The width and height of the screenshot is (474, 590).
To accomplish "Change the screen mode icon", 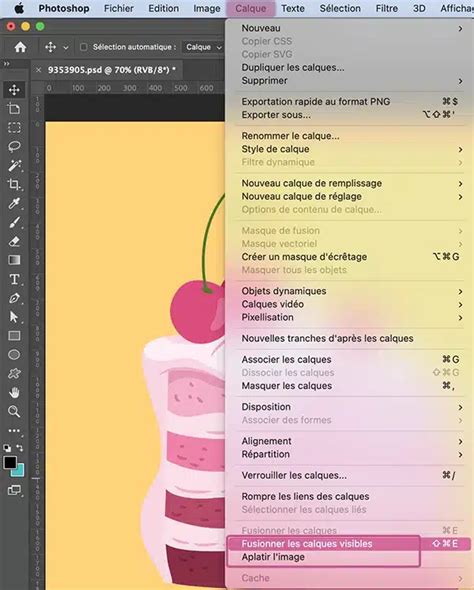I will click(x=14, y=490).
